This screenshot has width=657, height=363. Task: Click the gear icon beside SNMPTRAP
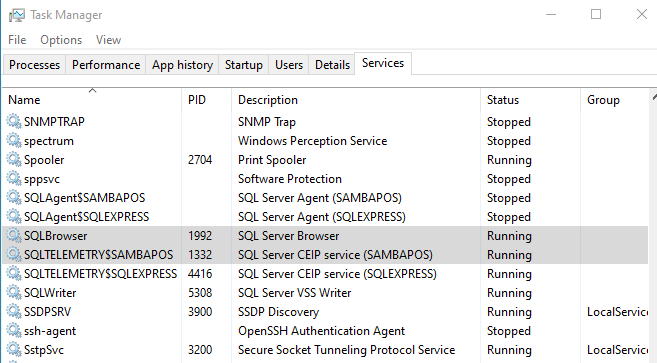point(14,122)
